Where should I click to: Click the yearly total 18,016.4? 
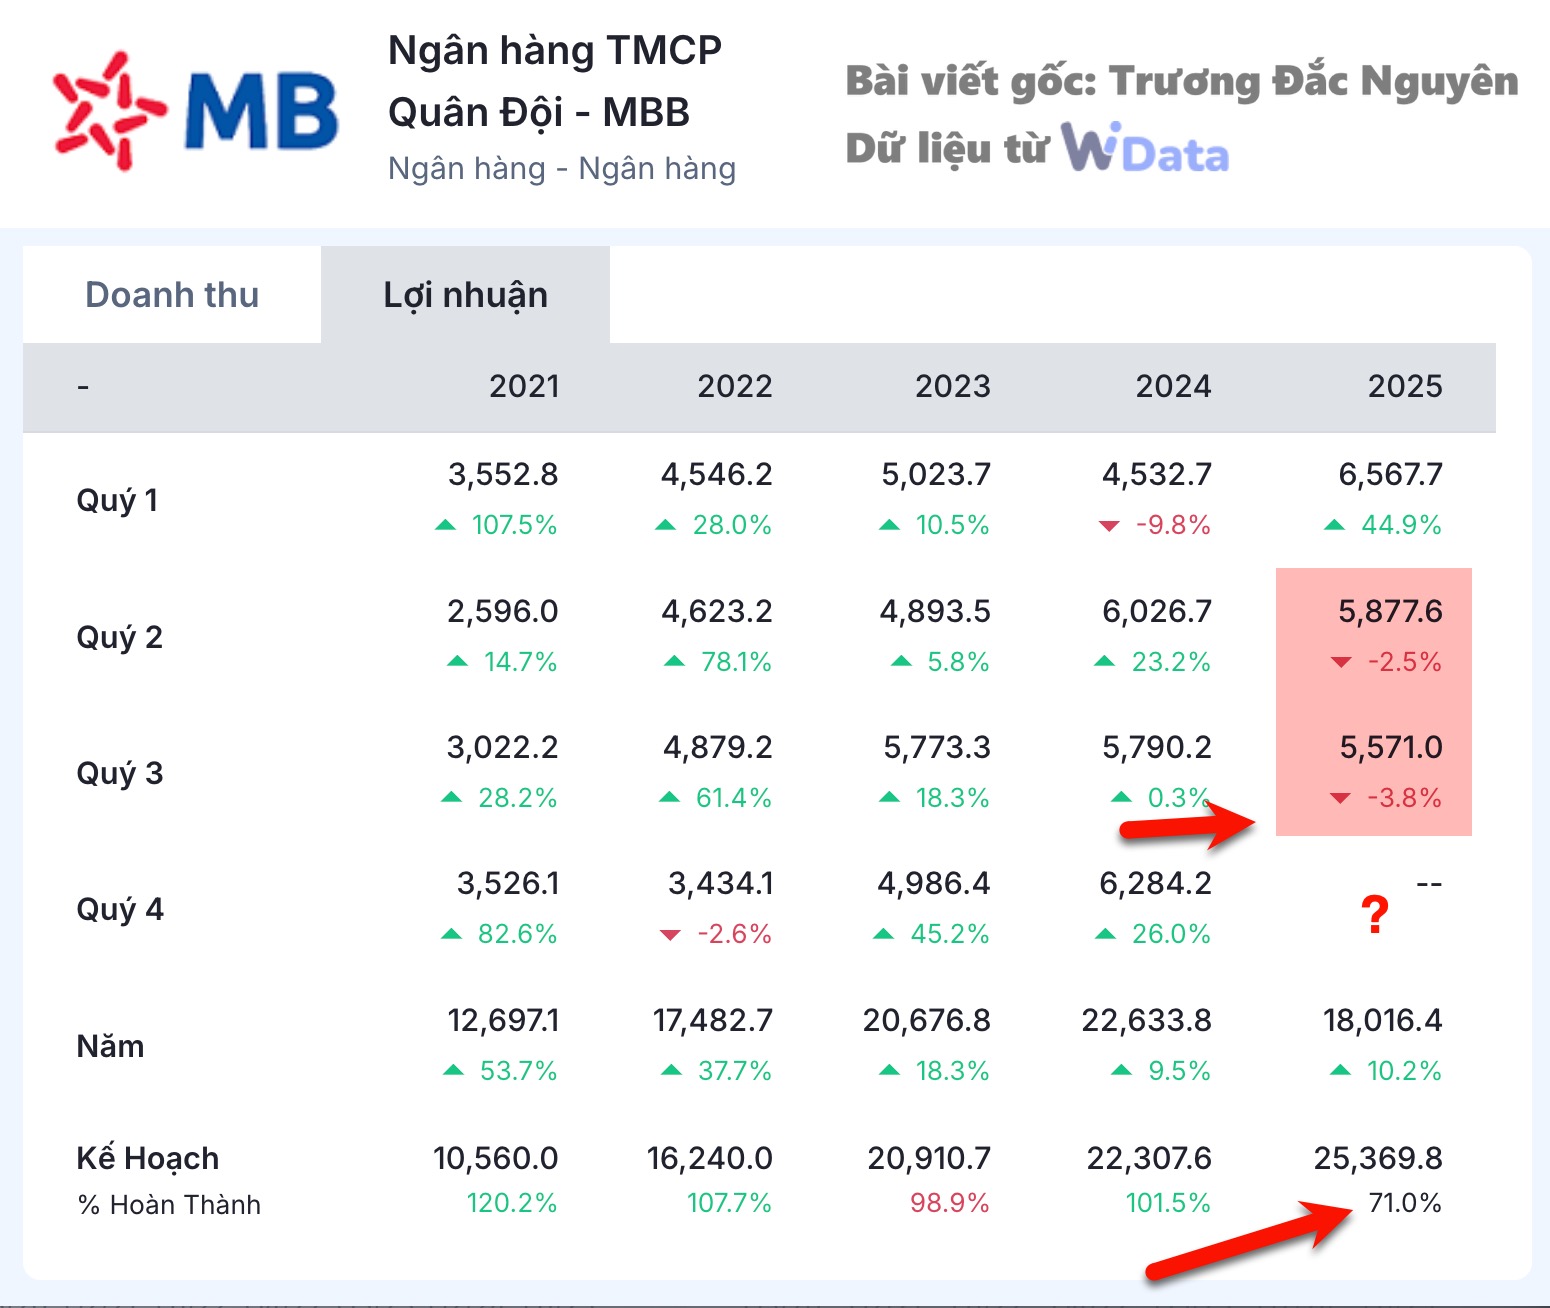(x=1383, y=1020)
